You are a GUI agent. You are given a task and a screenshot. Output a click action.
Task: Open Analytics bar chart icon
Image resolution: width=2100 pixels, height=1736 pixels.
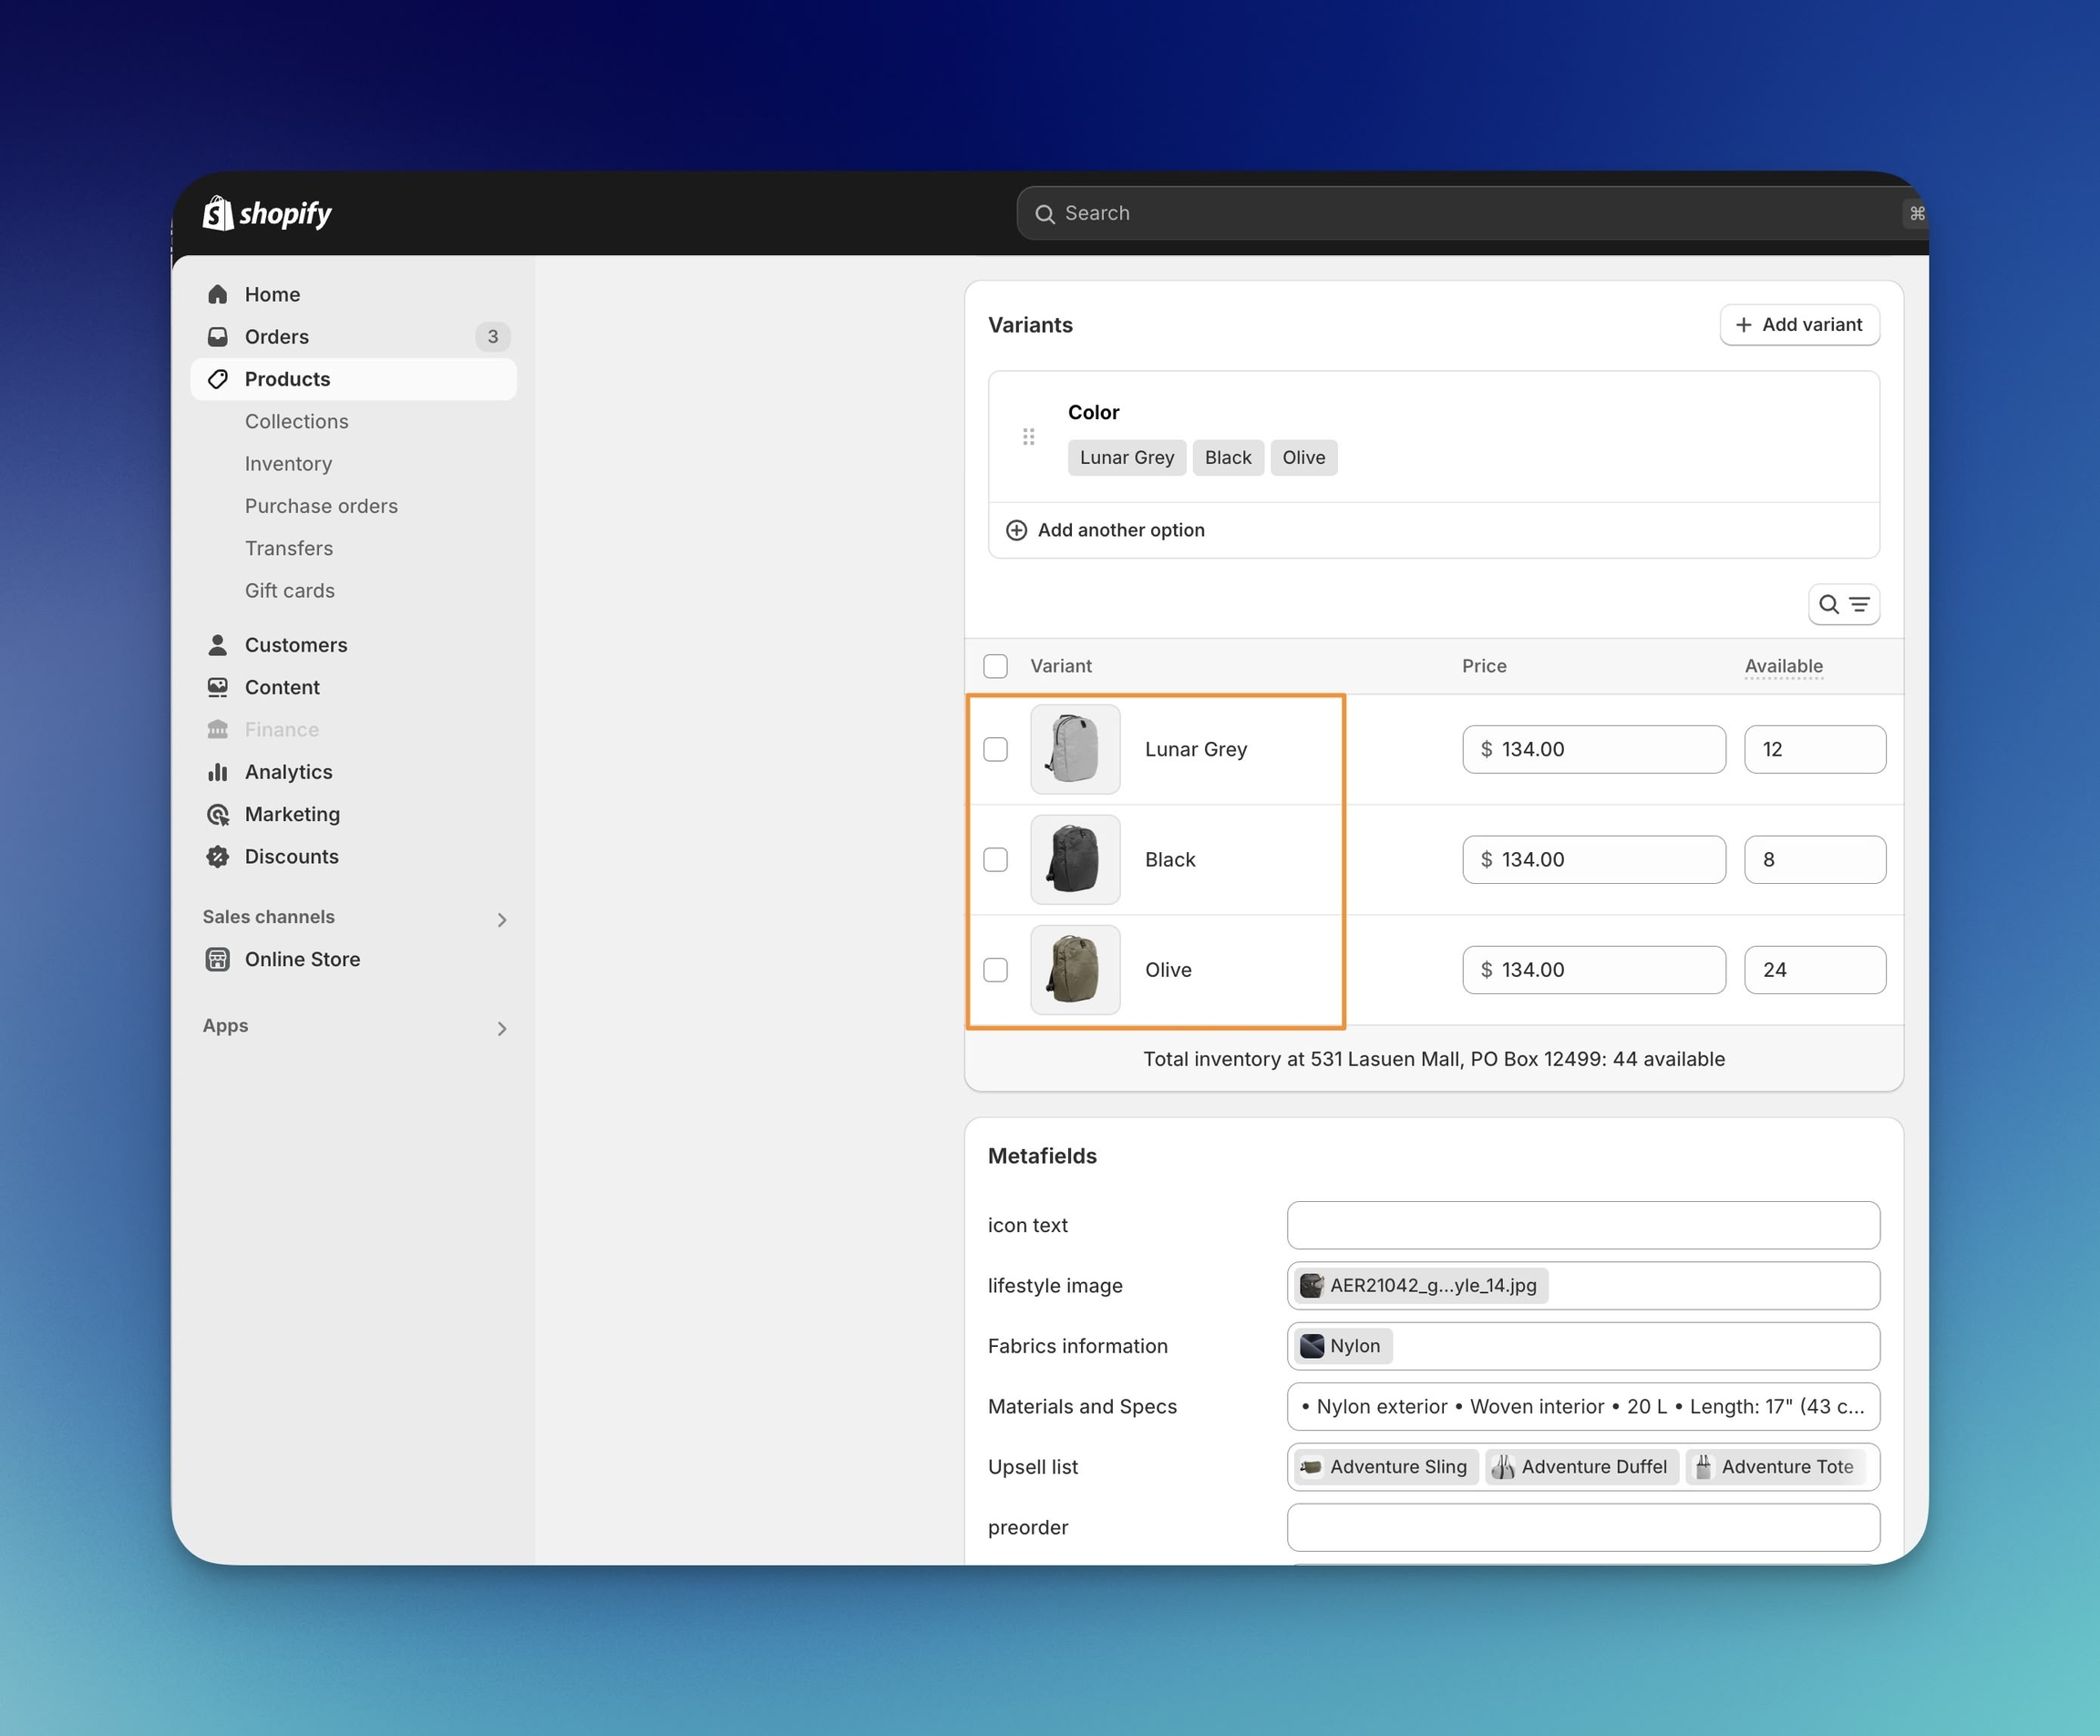pyautogui.click(x=218, y=772)
